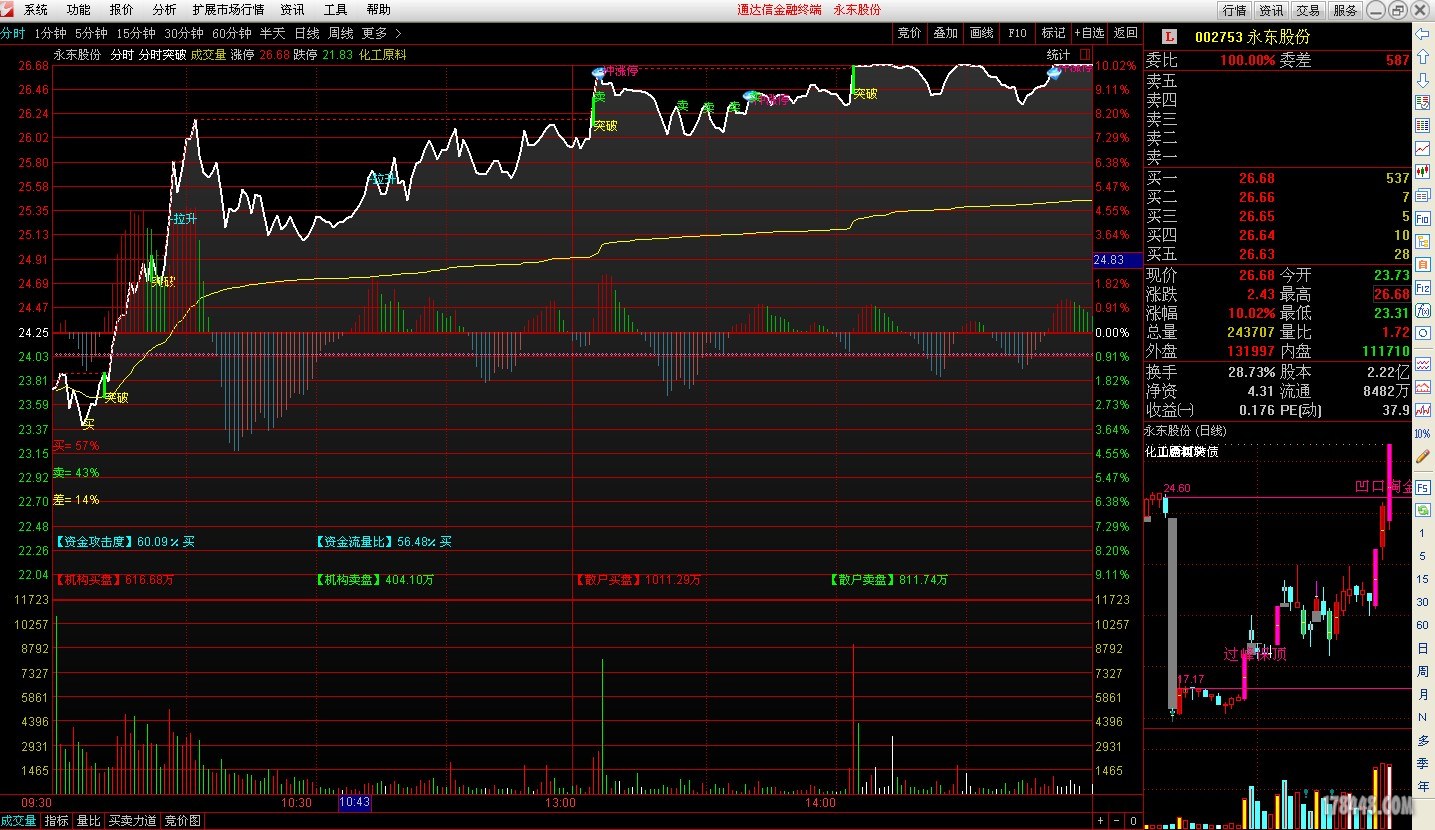
Task: Click the FS sidebar icon
Action: [1422, 487]
